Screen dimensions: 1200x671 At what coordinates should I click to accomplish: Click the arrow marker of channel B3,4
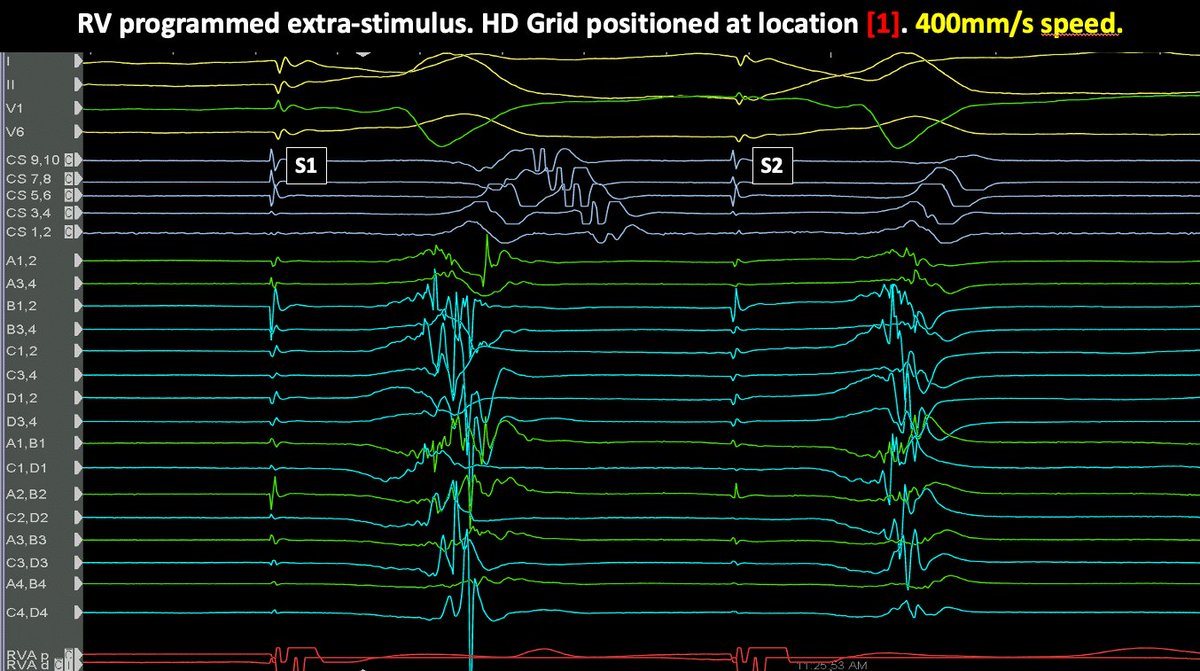point(78,329)
